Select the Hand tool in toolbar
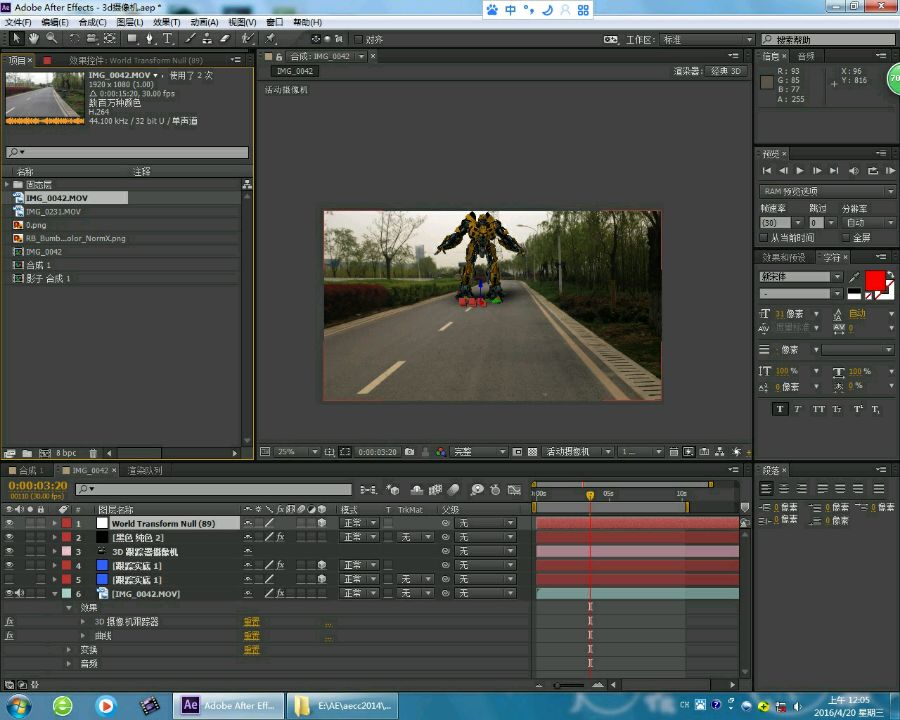 (x=33, y=39)
